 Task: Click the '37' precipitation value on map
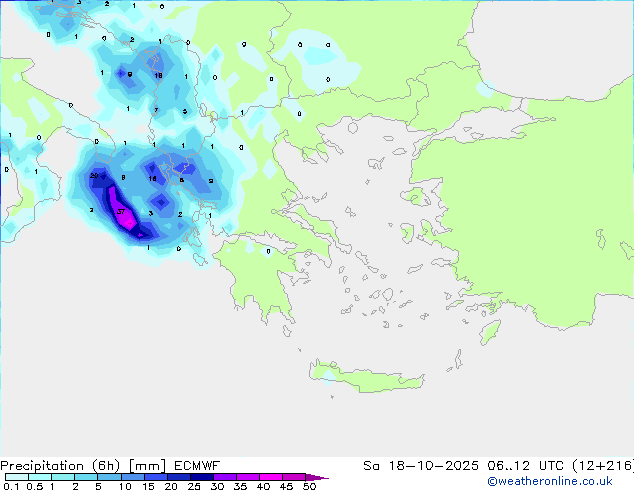click(x=120, y=211)
